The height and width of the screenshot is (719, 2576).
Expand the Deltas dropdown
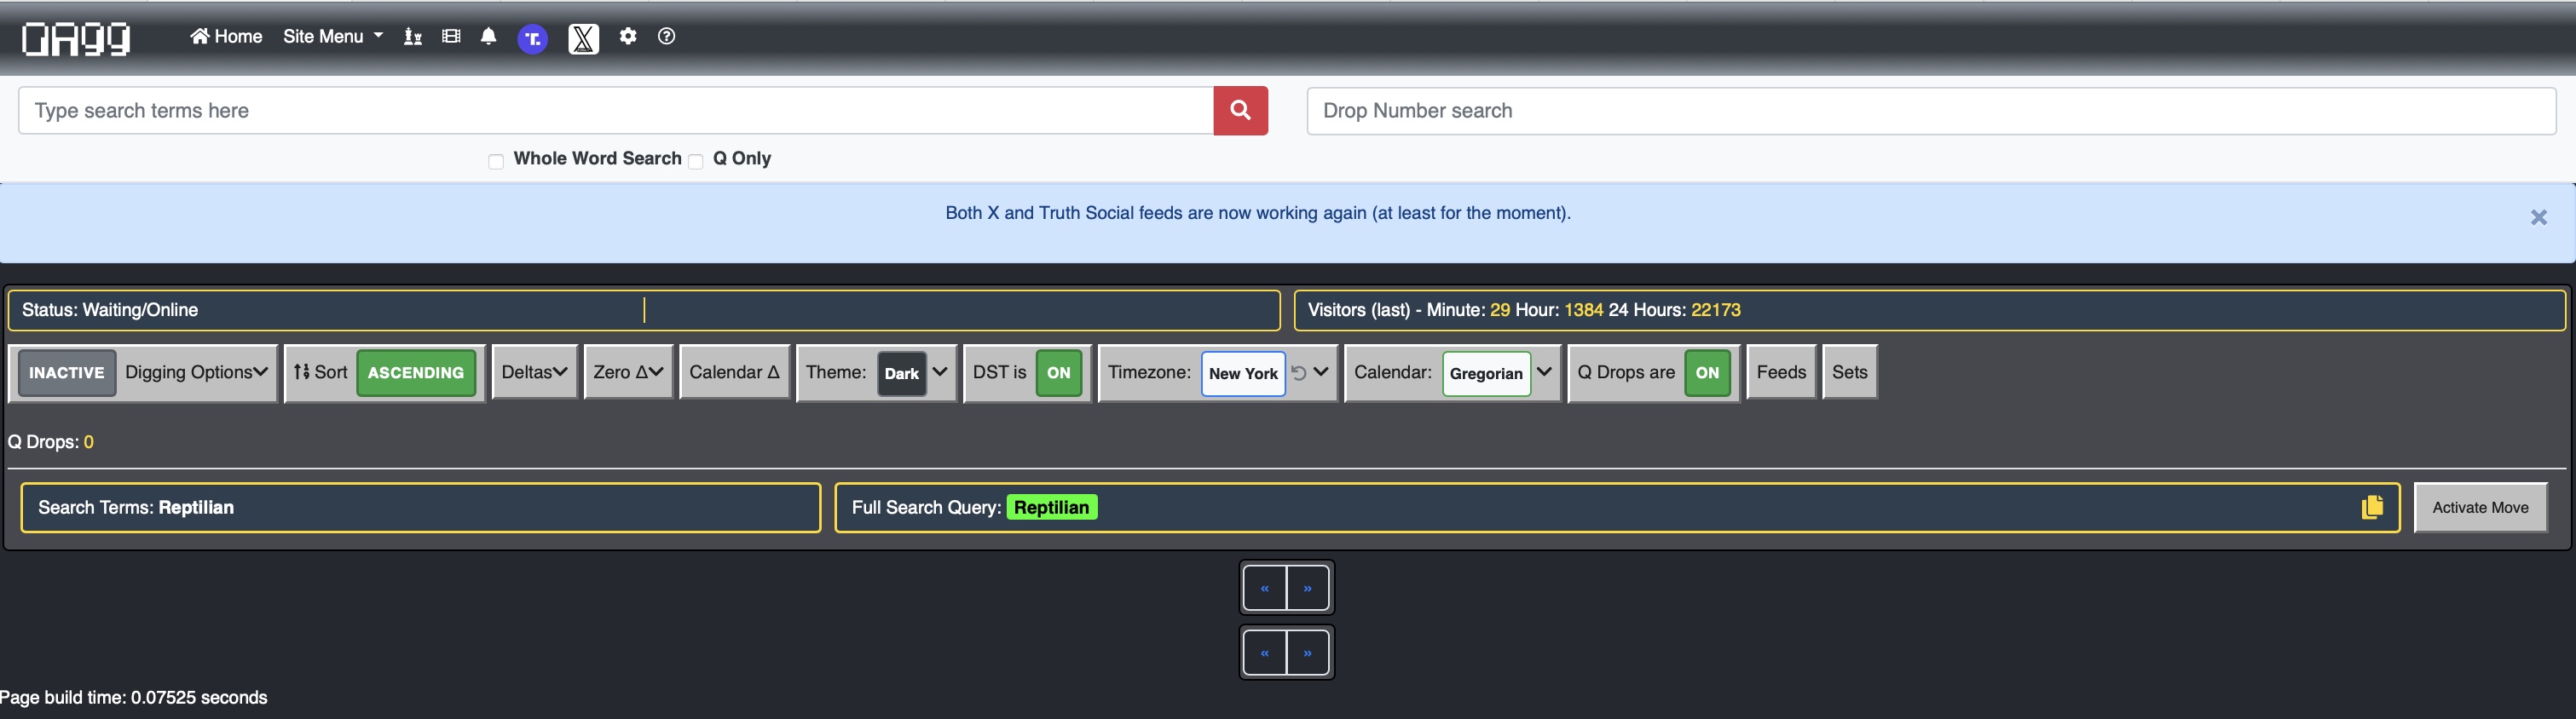point(534,373)
